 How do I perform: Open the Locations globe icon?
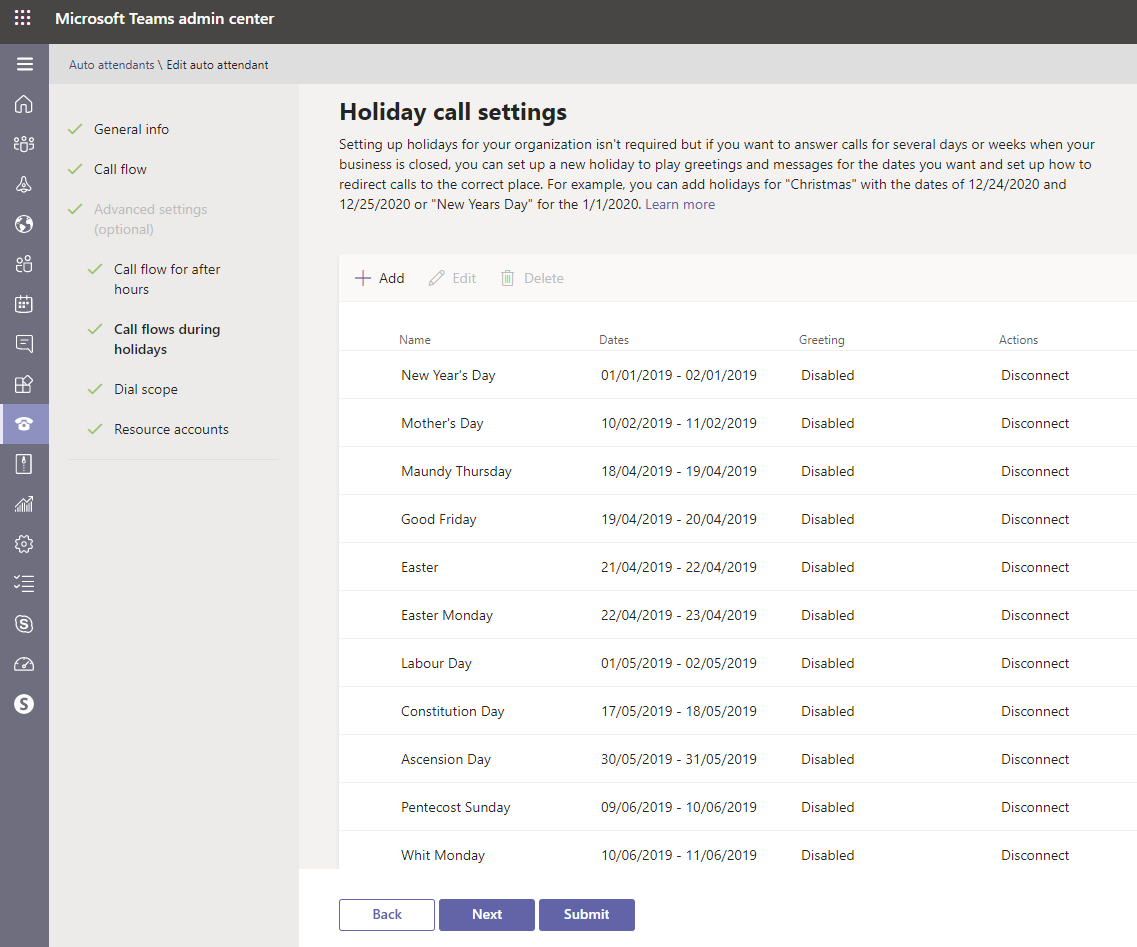(25, 224)
